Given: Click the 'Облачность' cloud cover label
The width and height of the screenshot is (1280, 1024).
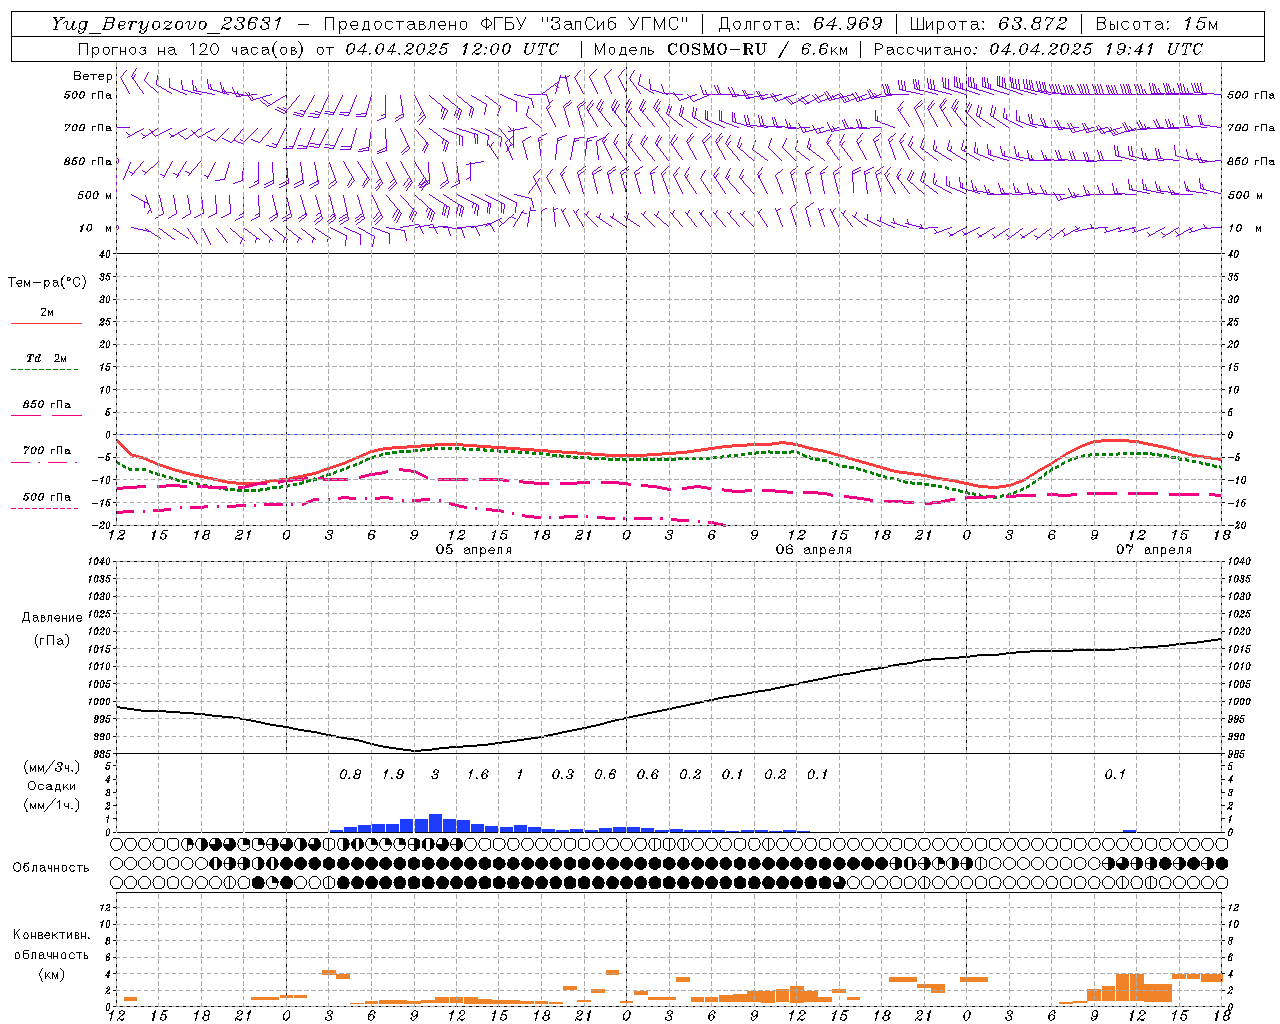Looking at the screenshot, I should [x=51, y=868].
